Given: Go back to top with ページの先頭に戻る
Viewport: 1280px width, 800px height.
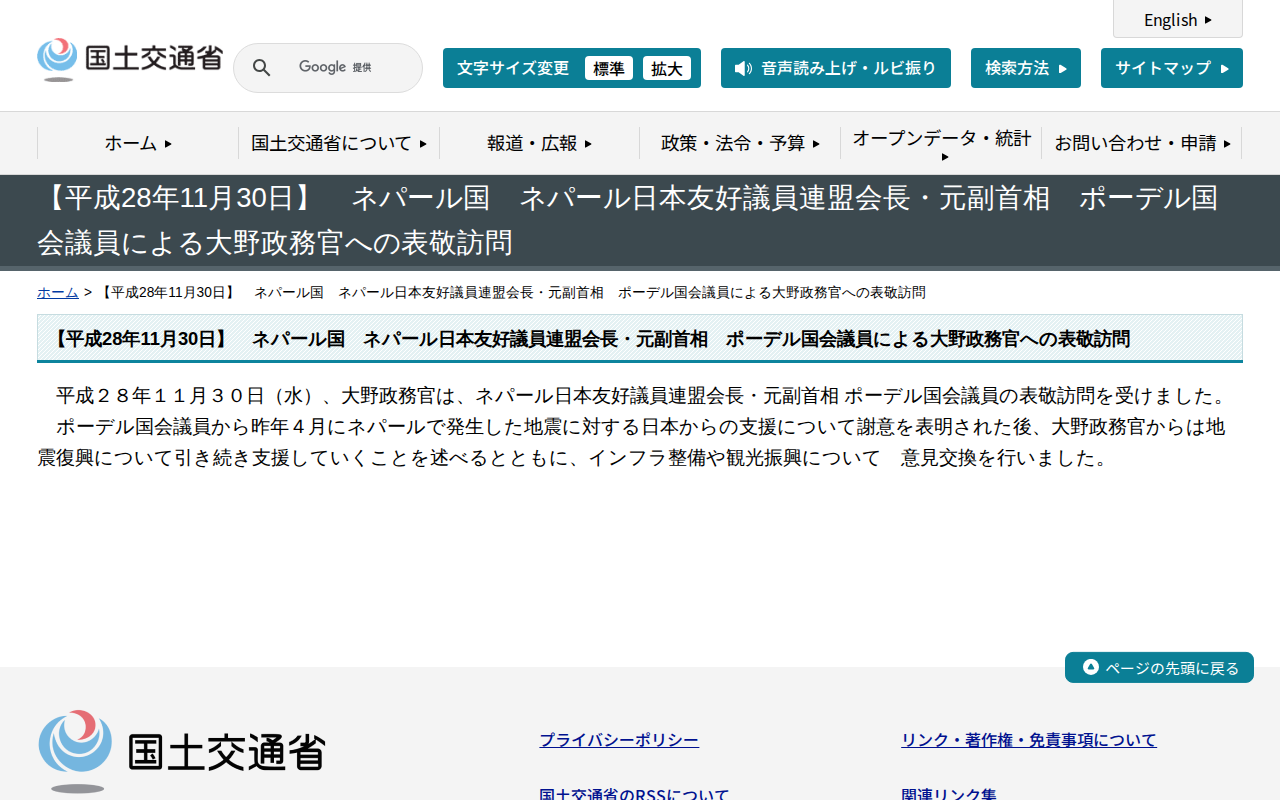Looking at the screenshot, I should (x=1159, y=667).
